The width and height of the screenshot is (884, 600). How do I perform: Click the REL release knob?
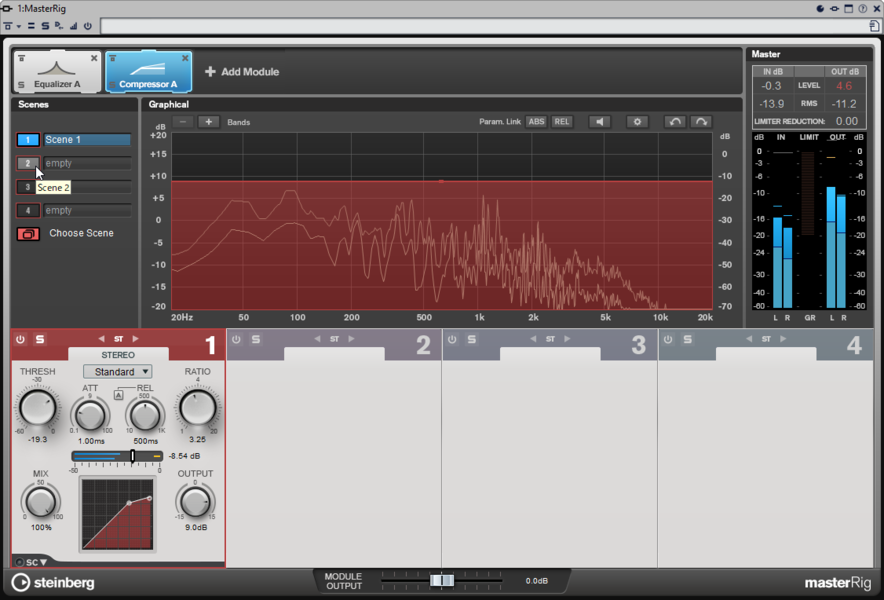click(145, 415)
